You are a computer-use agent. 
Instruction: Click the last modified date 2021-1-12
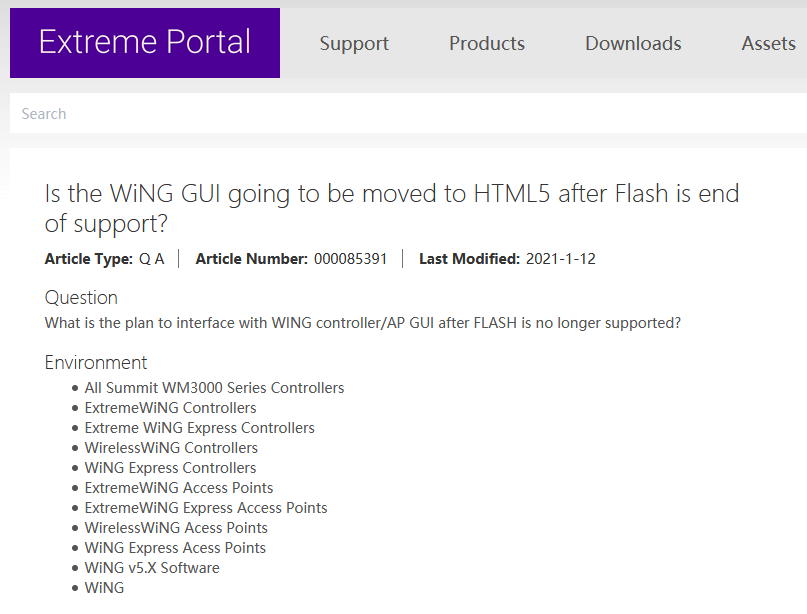(x=560, y=259)
